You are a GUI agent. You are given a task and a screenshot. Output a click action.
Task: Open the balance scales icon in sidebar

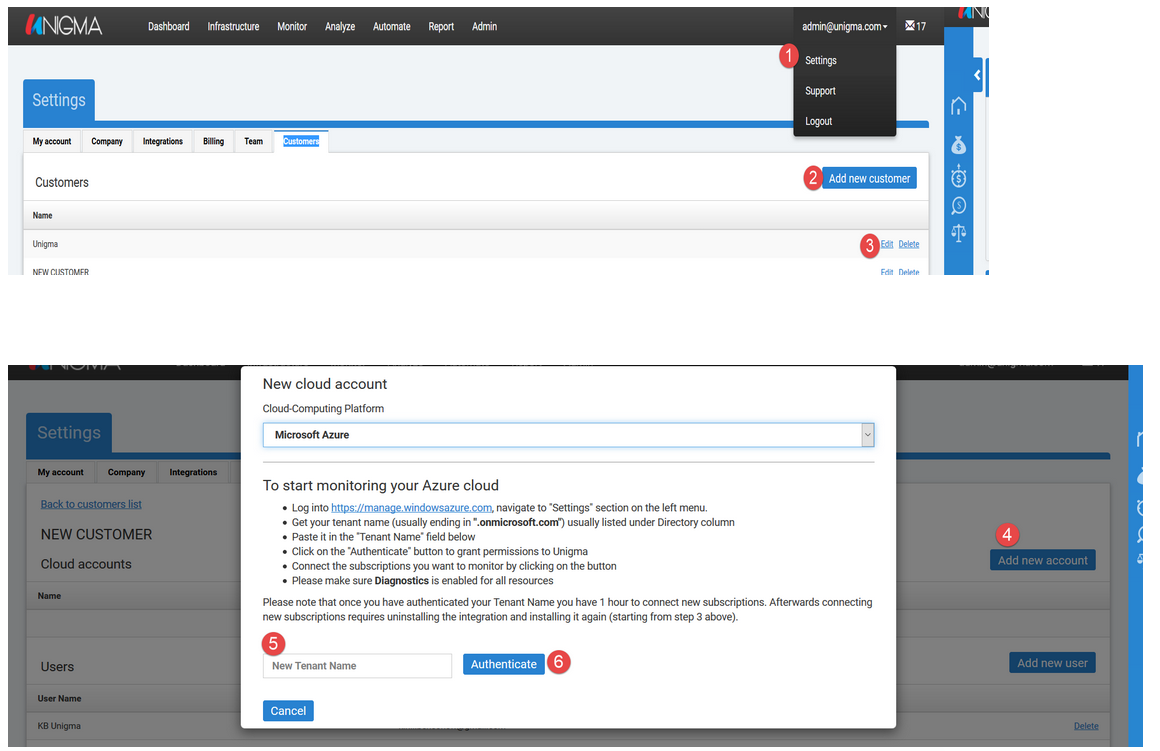(x=959, y=234)
